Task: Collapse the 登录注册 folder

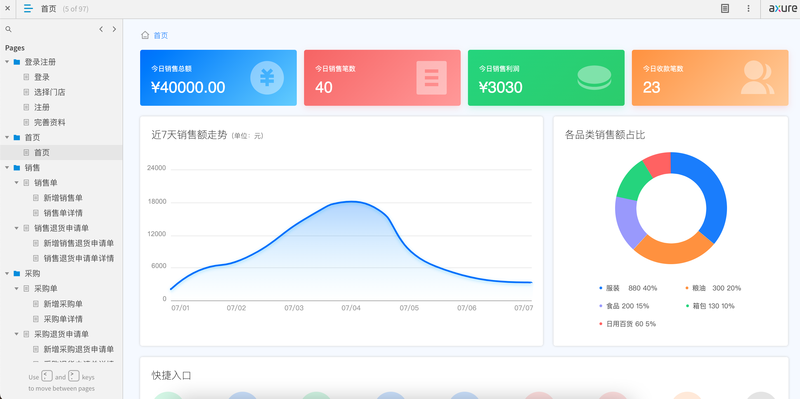Action: pyautogui.click(x=7, y=62)
